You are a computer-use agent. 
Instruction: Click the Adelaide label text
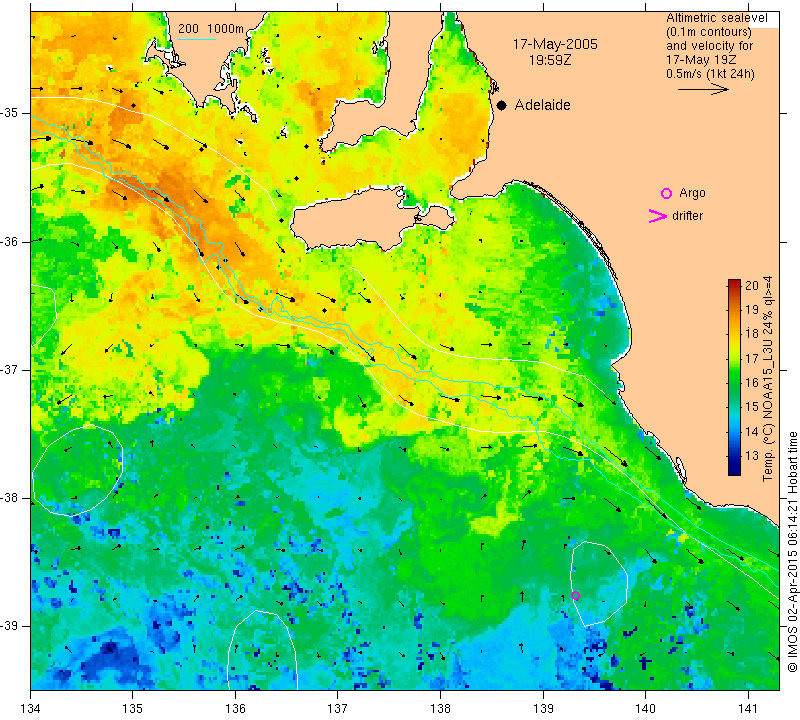click(542, 105)
